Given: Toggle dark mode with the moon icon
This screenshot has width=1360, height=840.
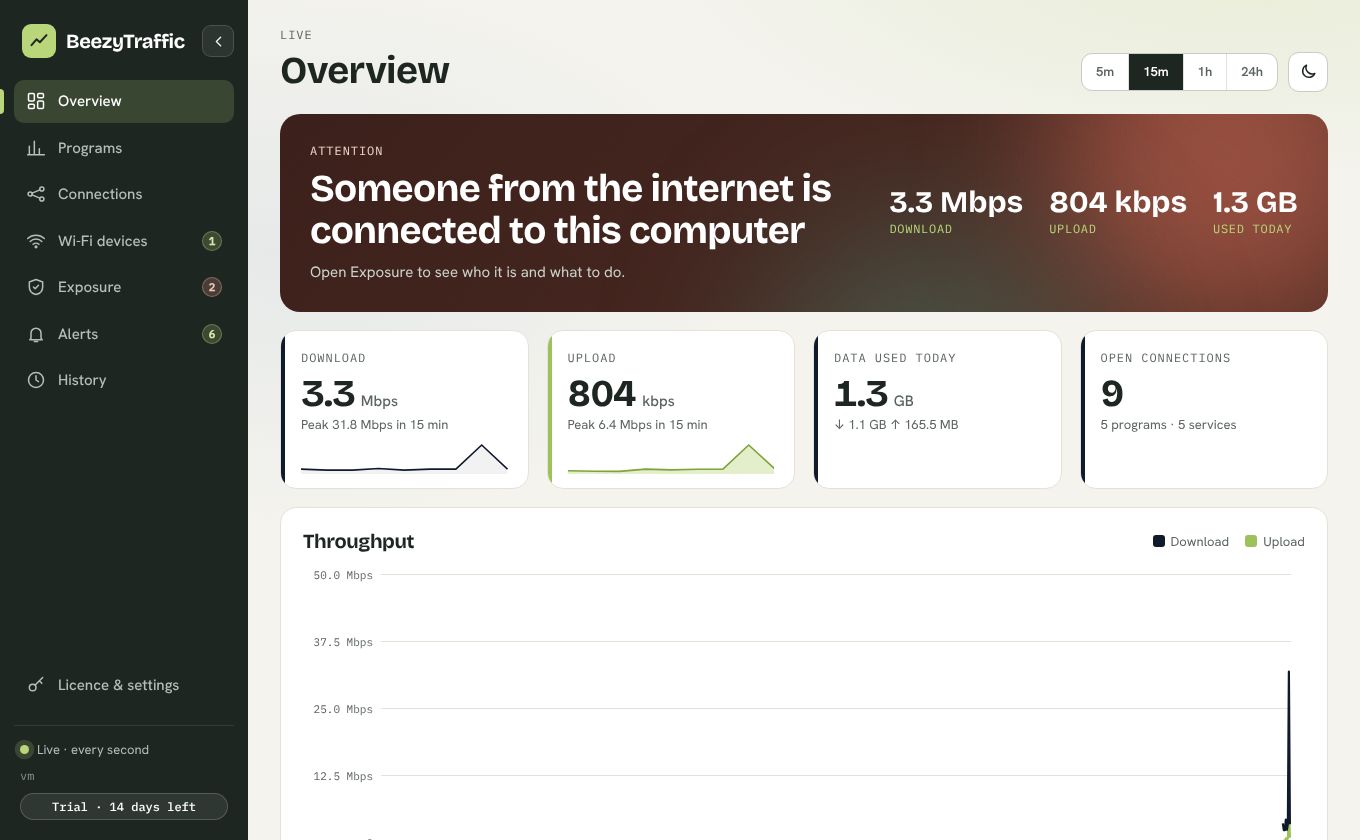Looking at the screenshot, I should point(1308,72).
